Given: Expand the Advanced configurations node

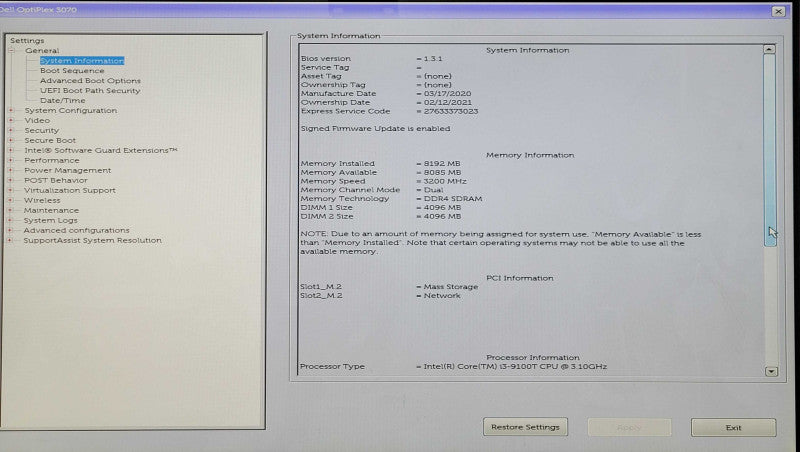Looking at the screenshot, I should point(11,230).
